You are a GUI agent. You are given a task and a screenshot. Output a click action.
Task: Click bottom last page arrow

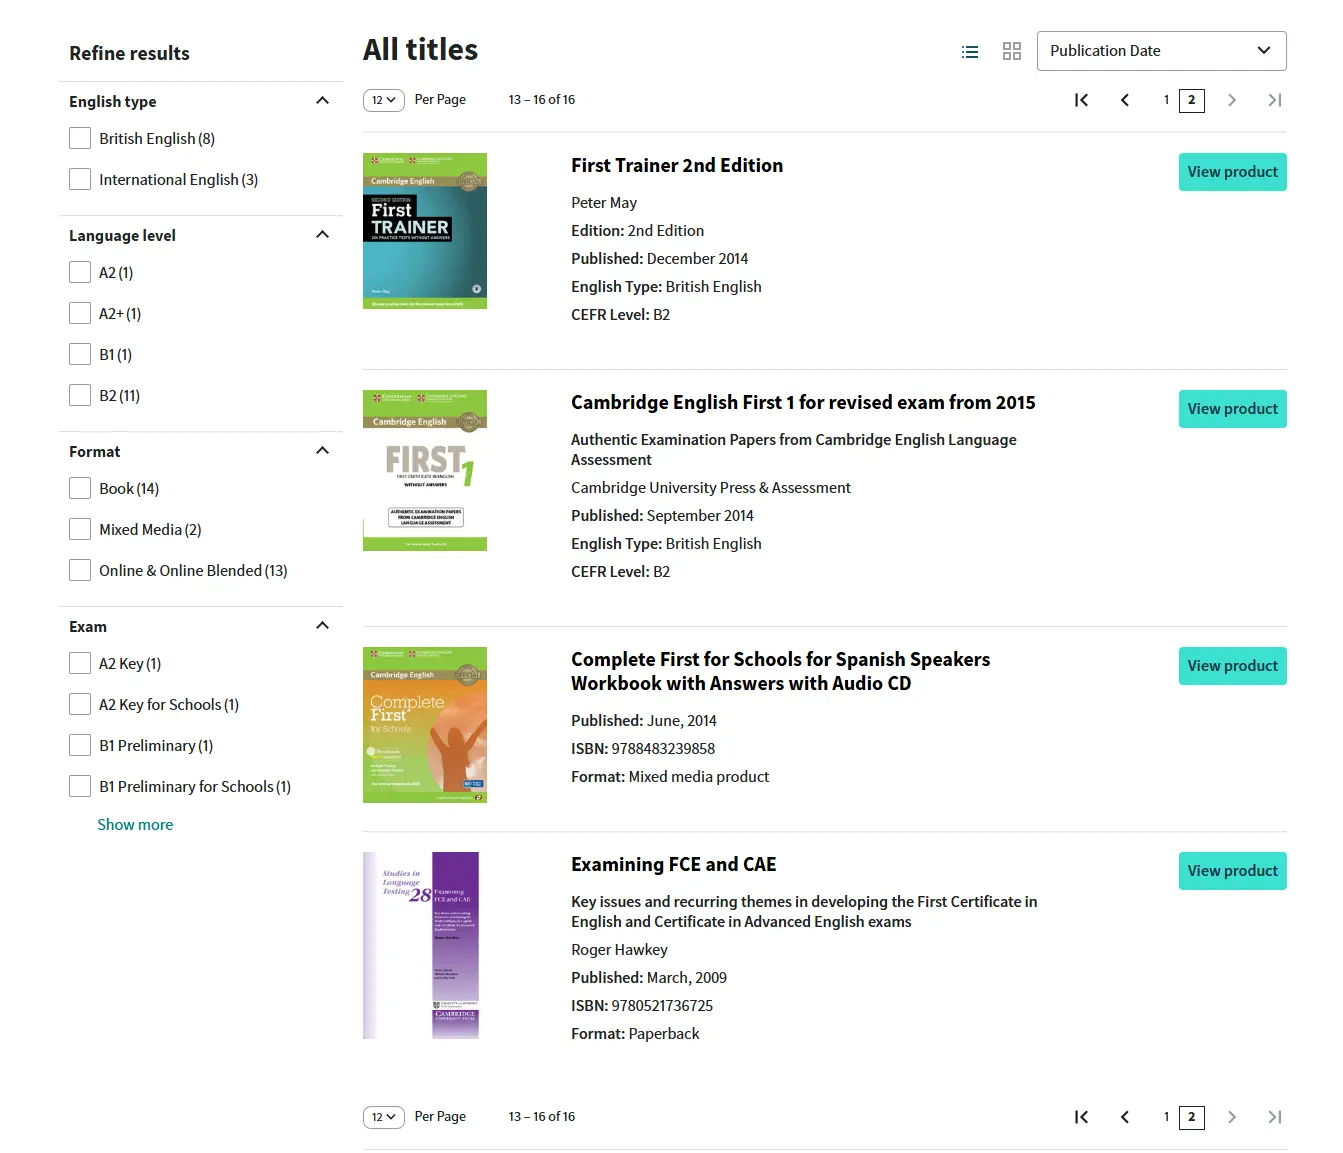pyautogui.click(x=1275, y=1117)
